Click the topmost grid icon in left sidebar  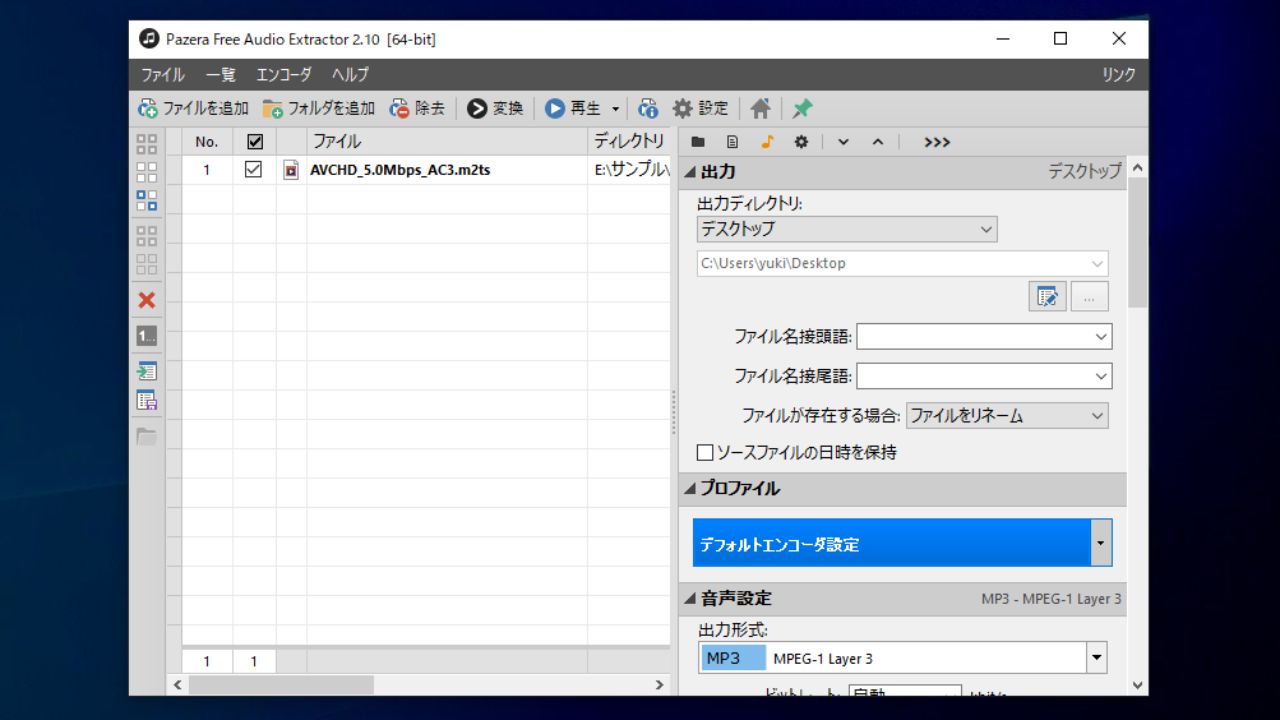pyautogui.click(x=147, y=144)
